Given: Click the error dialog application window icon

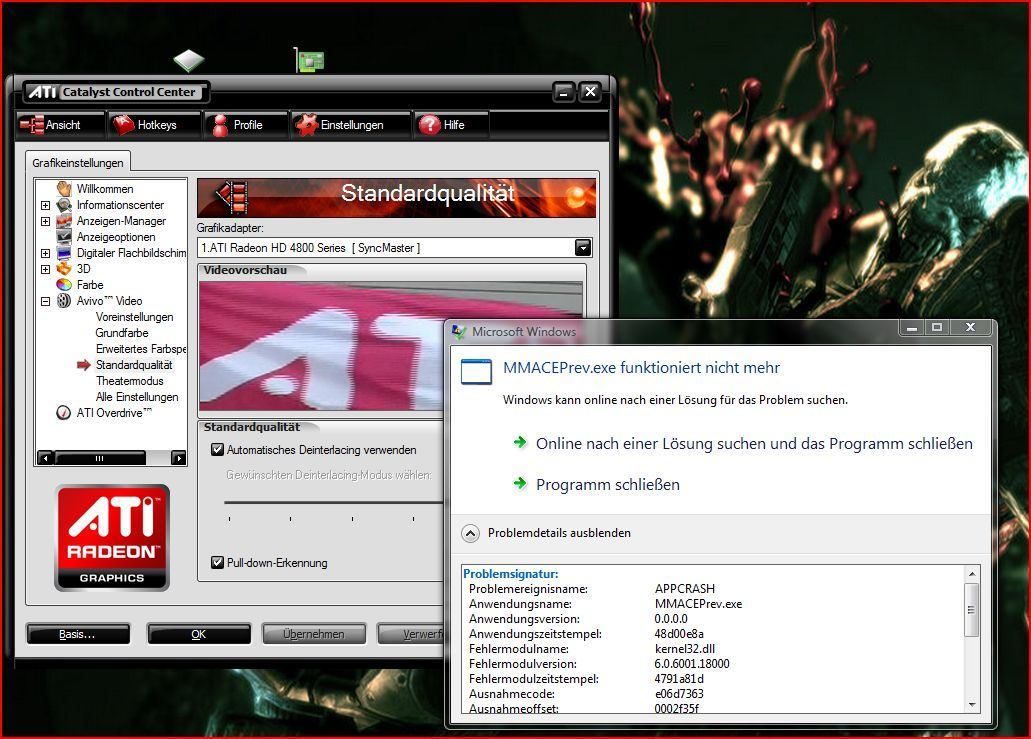Looking at the screenshot, I should 476,371.
